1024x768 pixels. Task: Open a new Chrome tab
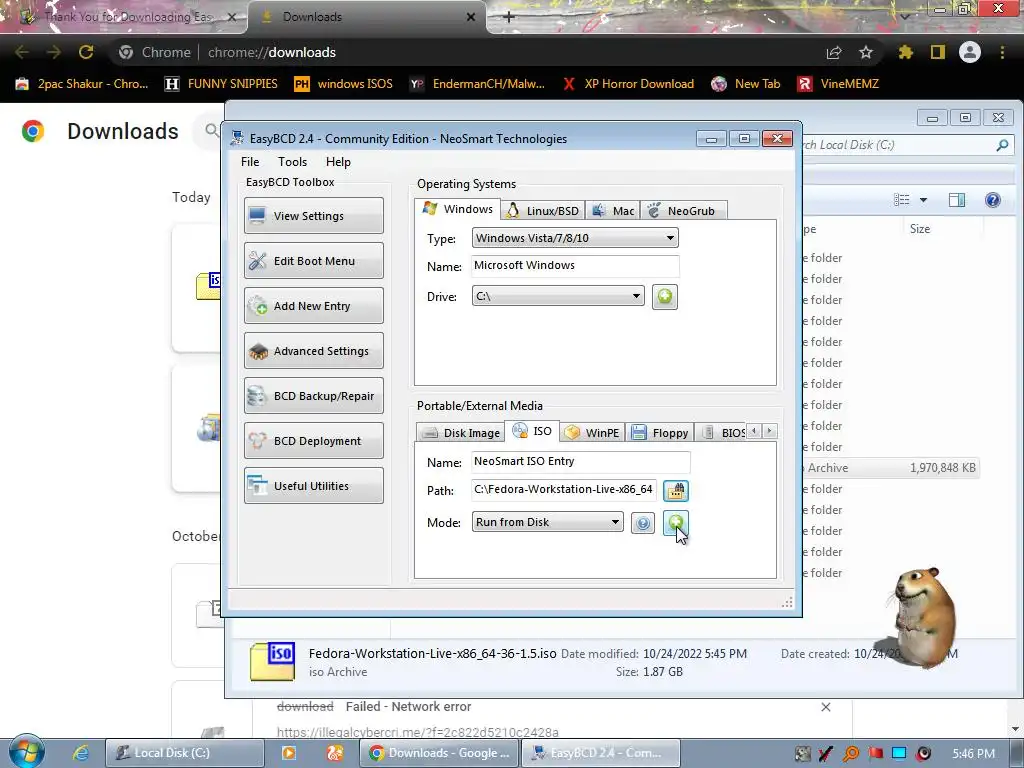point(509,17)
